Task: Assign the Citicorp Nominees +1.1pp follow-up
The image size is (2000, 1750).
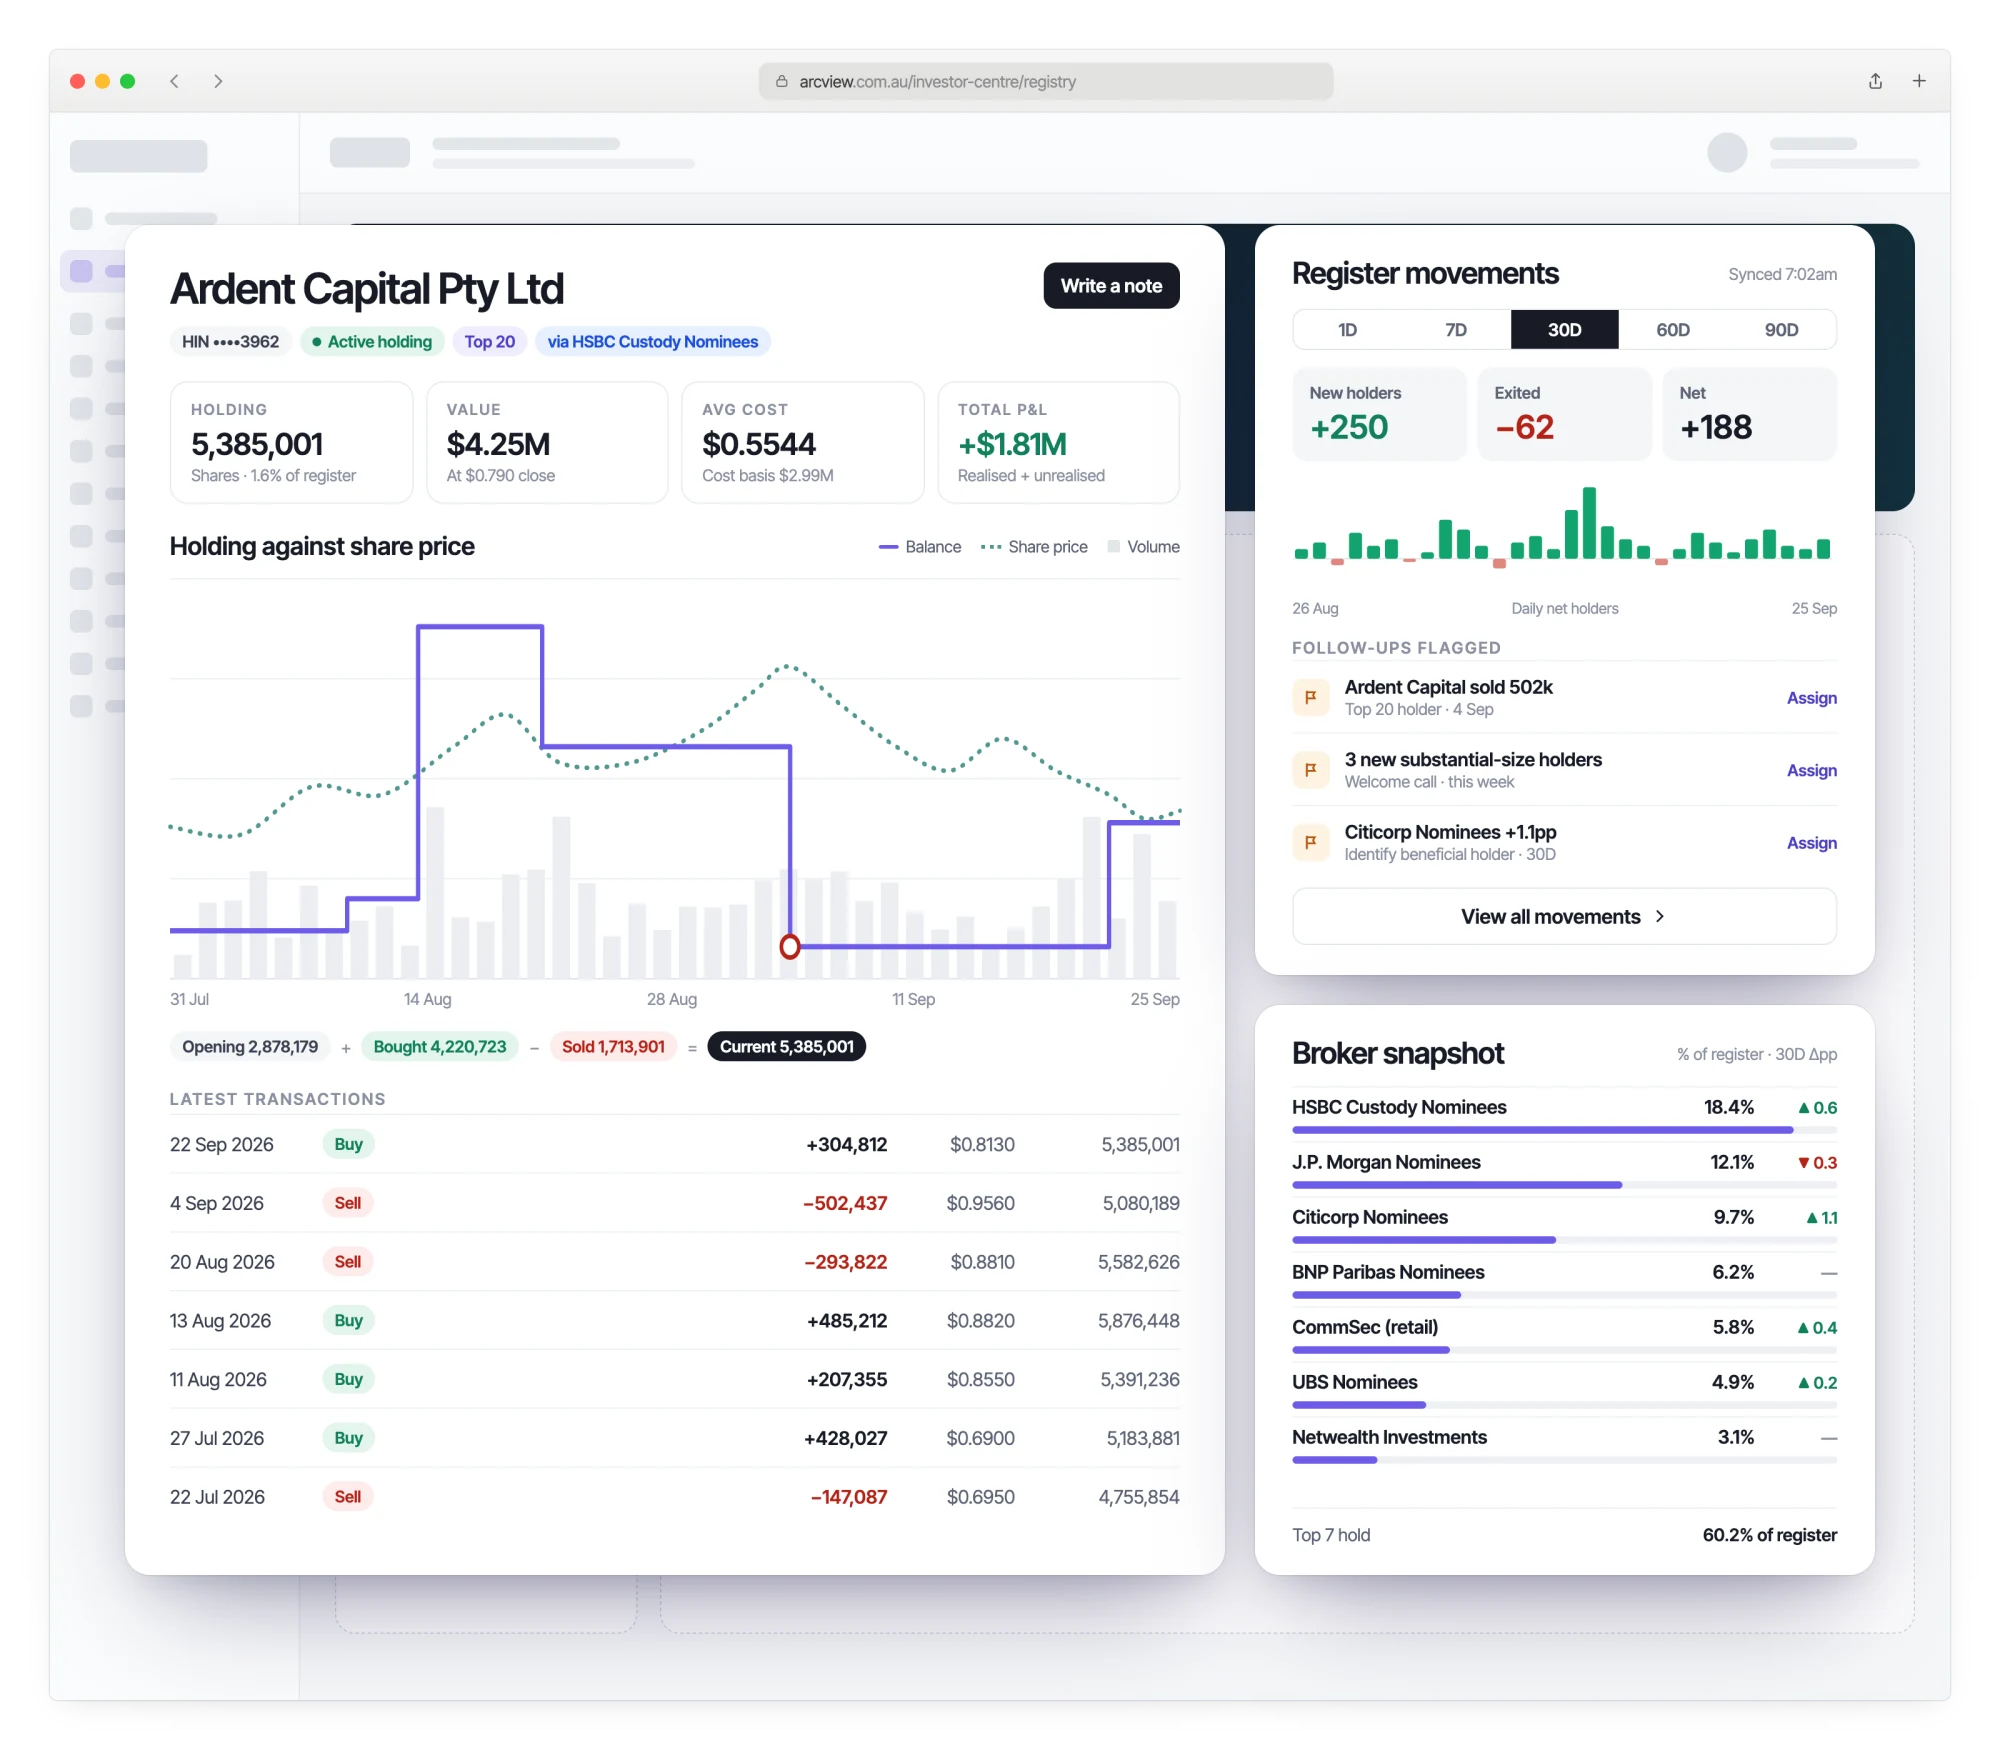Action: coord(1811,843)
